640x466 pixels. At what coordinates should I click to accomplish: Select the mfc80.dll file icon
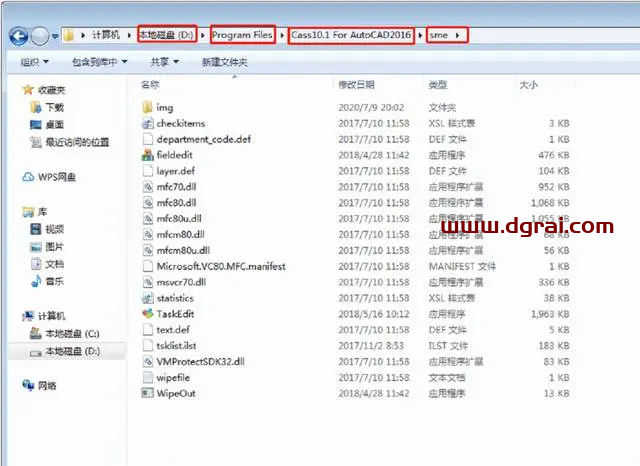click(147, 203)
